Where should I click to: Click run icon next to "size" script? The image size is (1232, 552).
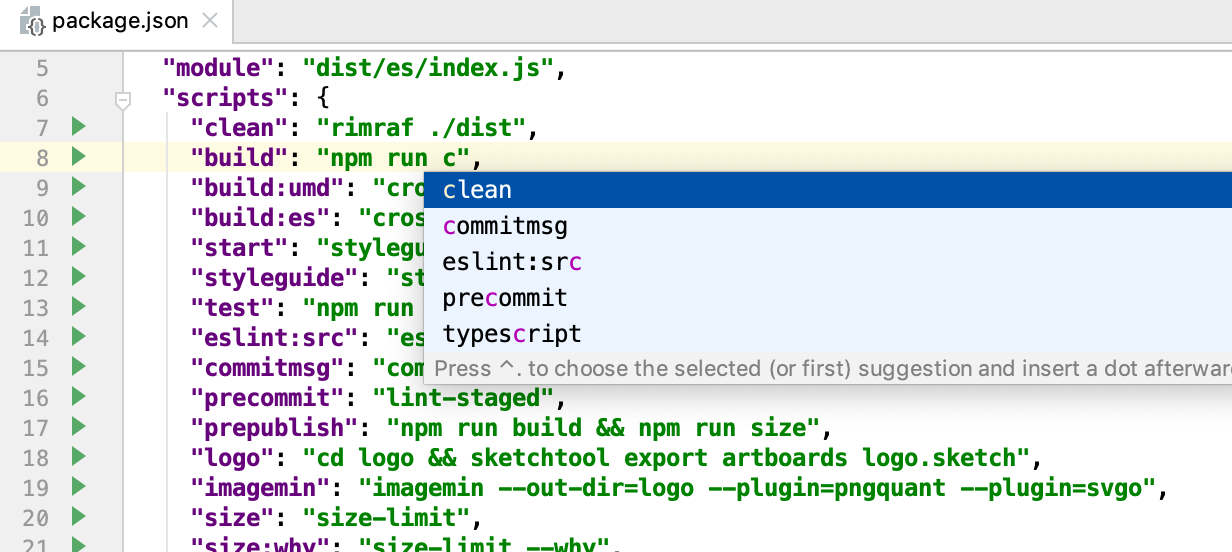point(79,517)
